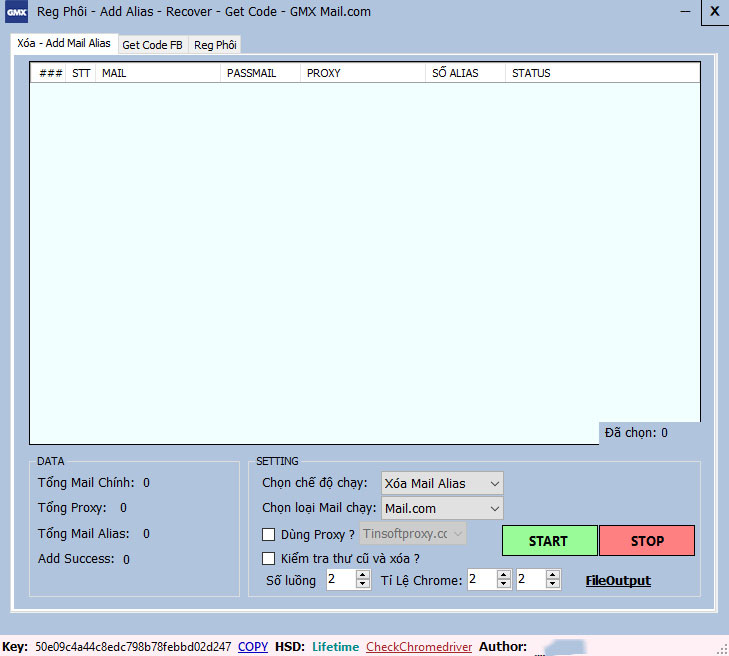The height and width of the screenshot is (656, 729).
Task: Open the Chọn loại Mail chạy dropdown
Action: tap(442, 509)
